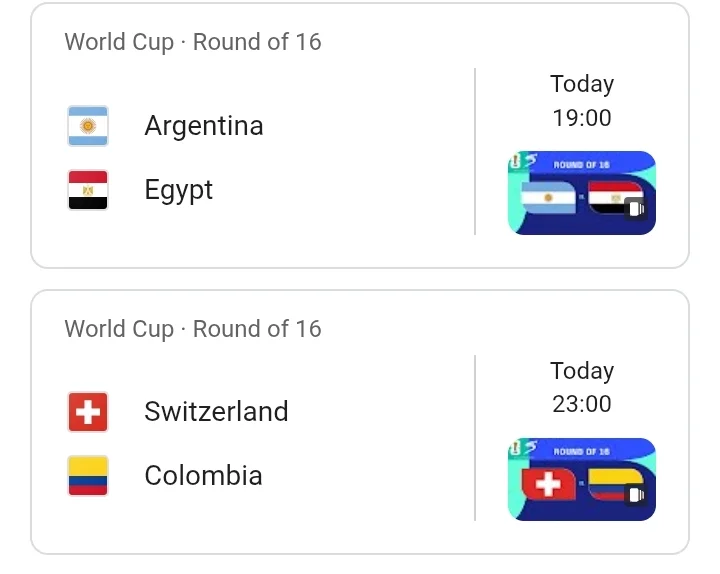
Task: Click video badge on Argentina–Egypt thumbnail
Action: (636, 209)
